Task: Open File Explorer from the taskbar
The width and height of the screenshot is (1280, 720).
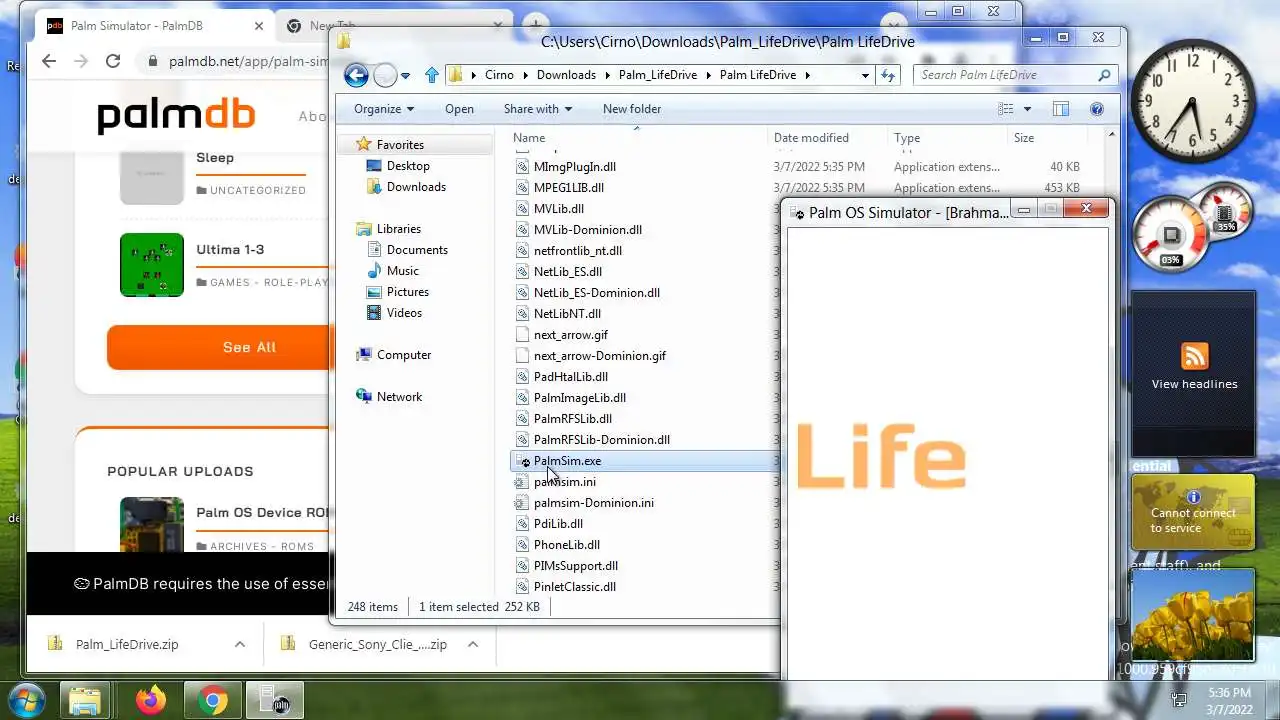Action: (x=86, y=700)
